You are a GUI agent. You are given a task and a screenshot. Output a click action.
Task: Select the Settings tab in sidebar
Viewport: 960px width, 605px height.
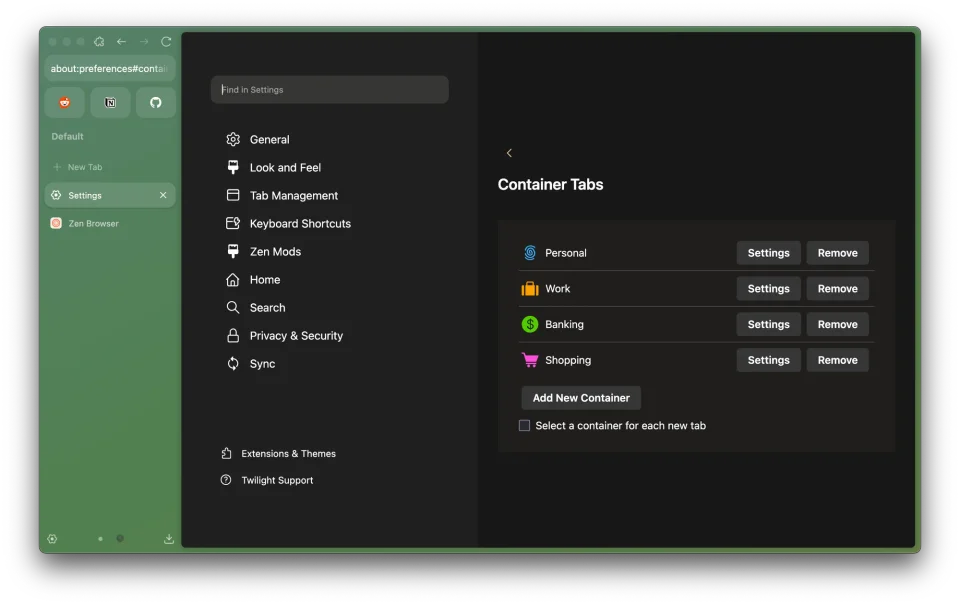pyautogui.click(x=110, y=195)
